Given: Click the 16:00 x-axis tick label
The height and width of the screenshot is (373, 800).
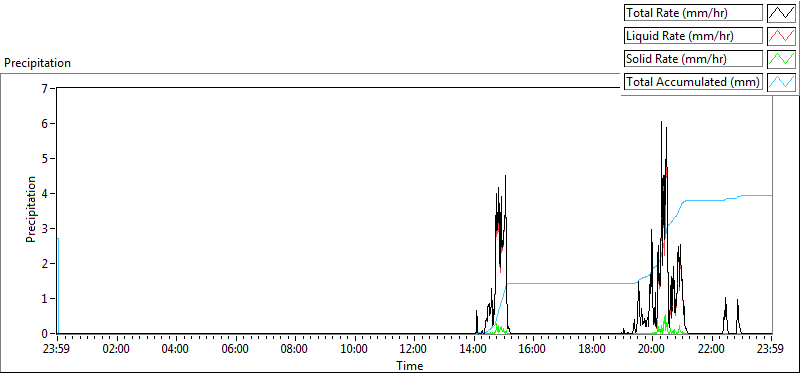Looking at the screenshot, I should coord(533,350).
